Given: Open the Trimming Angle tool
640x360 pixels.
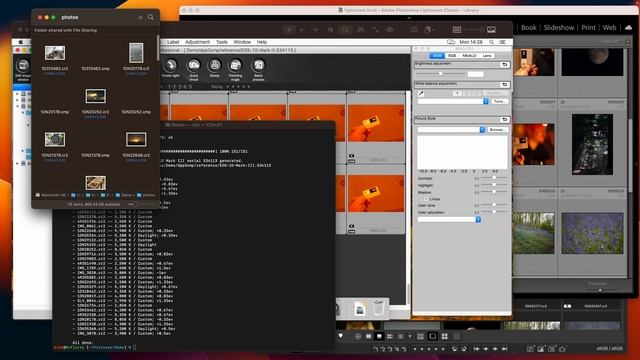Looking at the screenshot, I should coord(236,69).
